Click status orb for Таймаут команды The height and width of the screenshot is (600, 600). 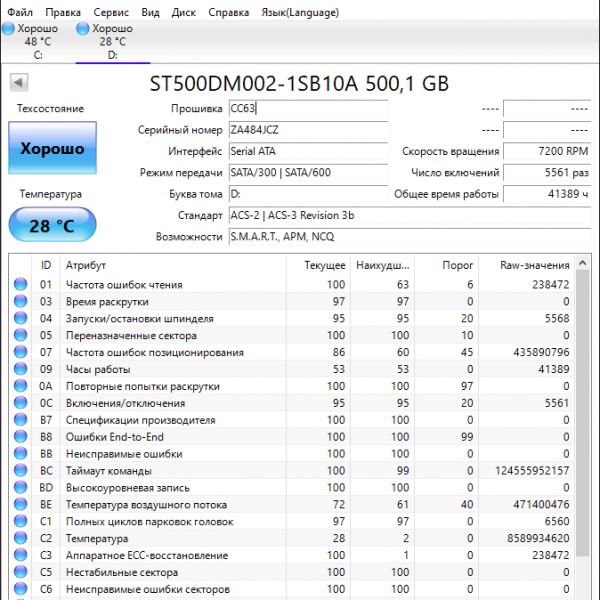(x=20, y=471)
